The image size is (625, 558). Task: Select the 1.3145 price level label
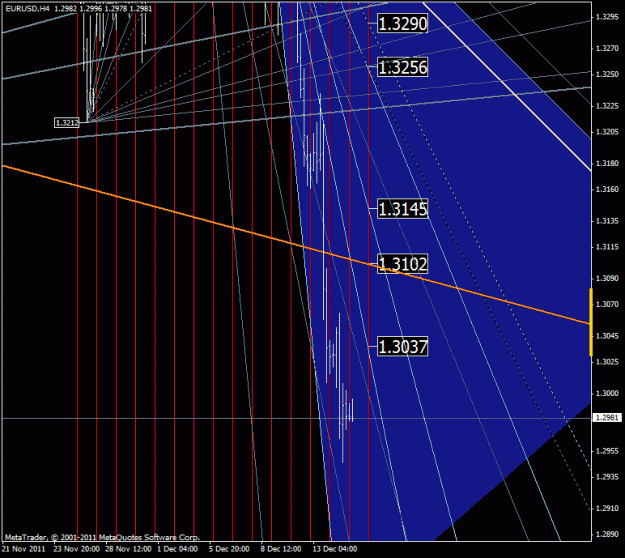click(403, 209)
